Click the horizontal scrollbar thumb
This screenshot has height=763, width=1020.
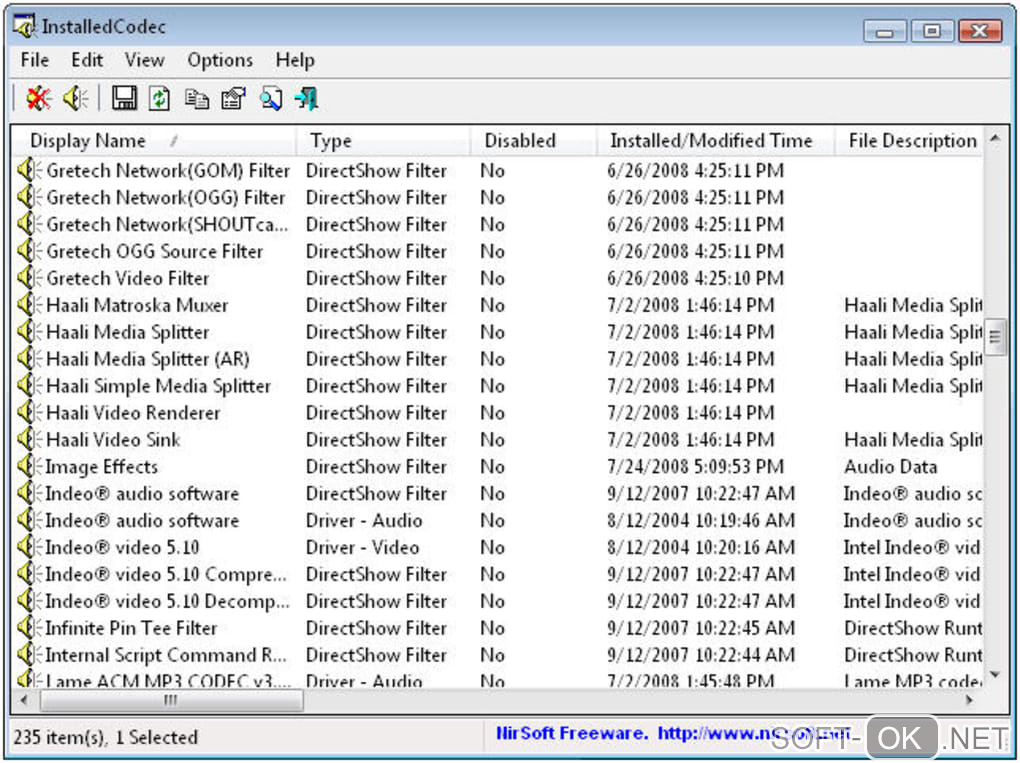click(171, 701)
